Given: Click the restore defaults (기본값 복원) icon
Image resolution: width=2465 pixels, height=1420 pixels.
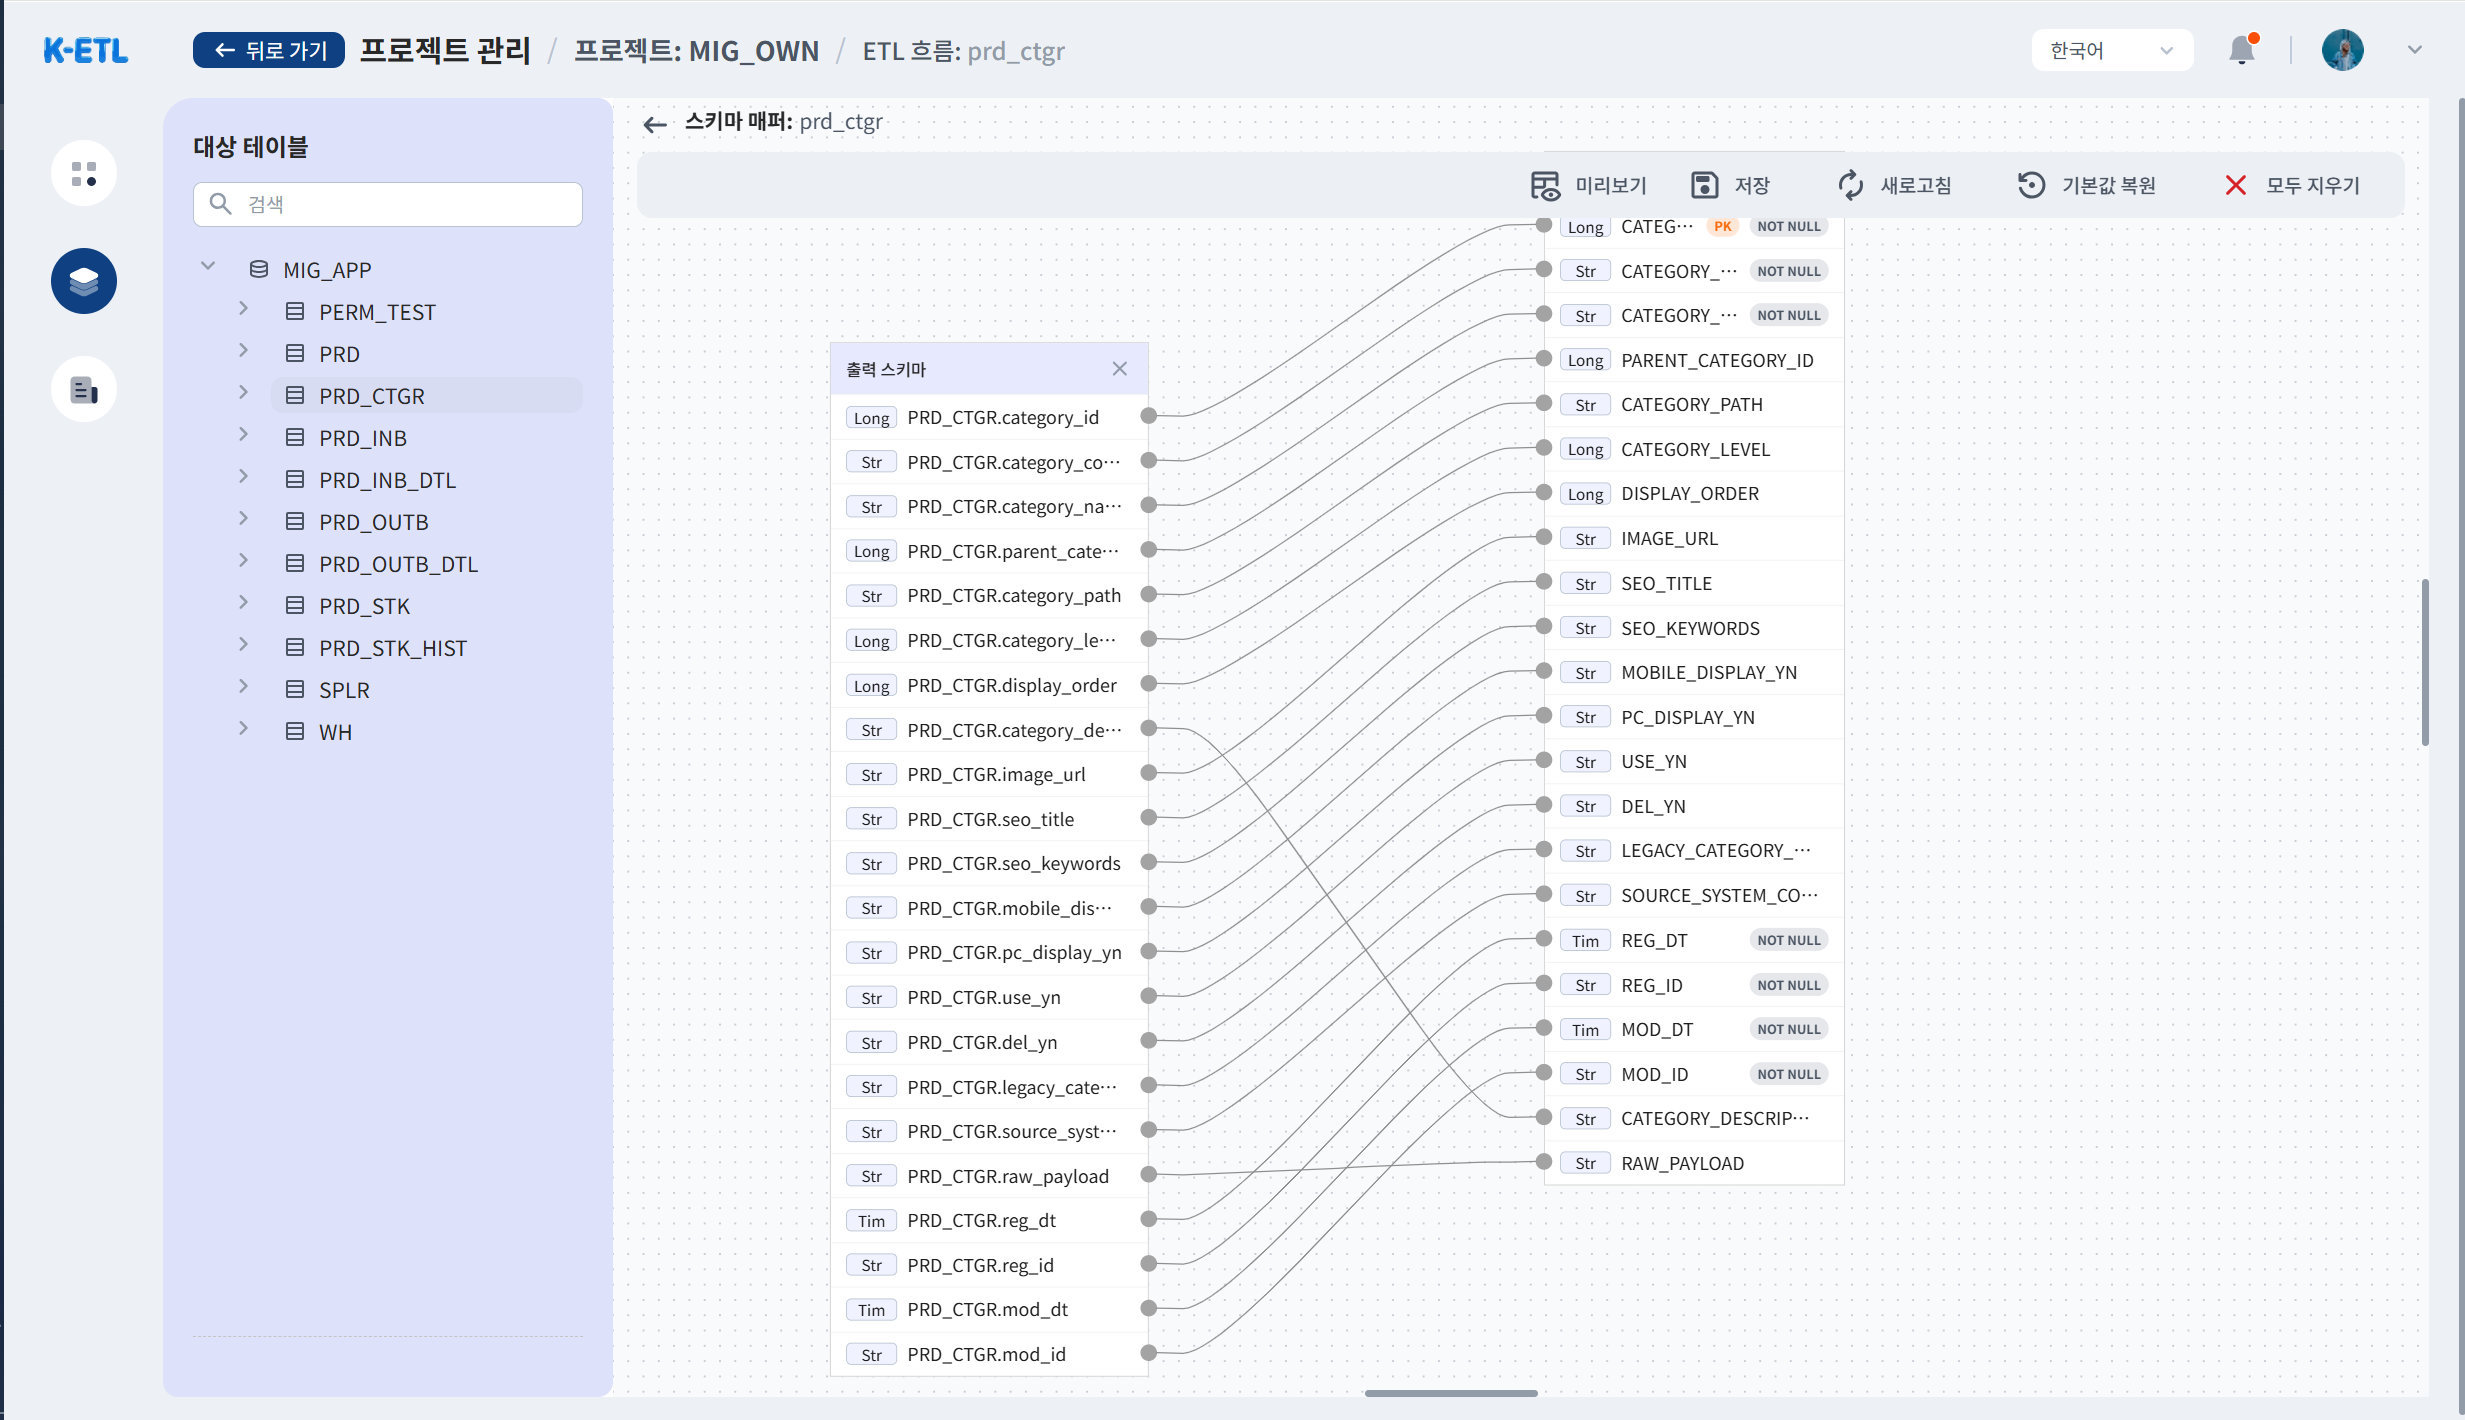Looking at the screenshot, I should coord(2031,185).
